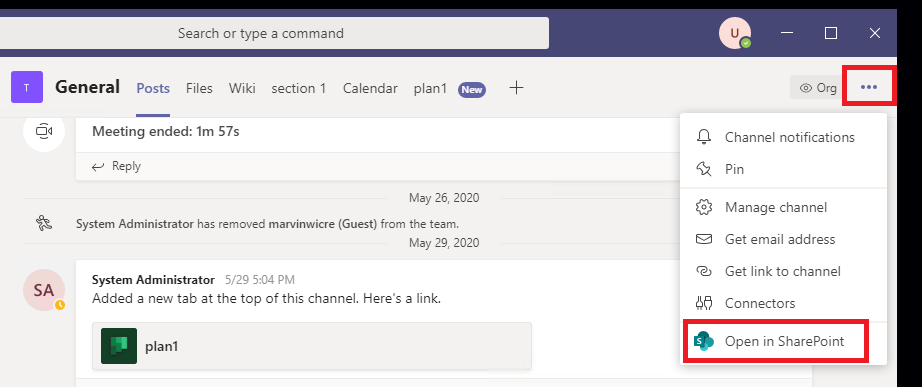922x387 pixels.
Task: Click the Manage channel gear icon
Action: pos(704,207)
